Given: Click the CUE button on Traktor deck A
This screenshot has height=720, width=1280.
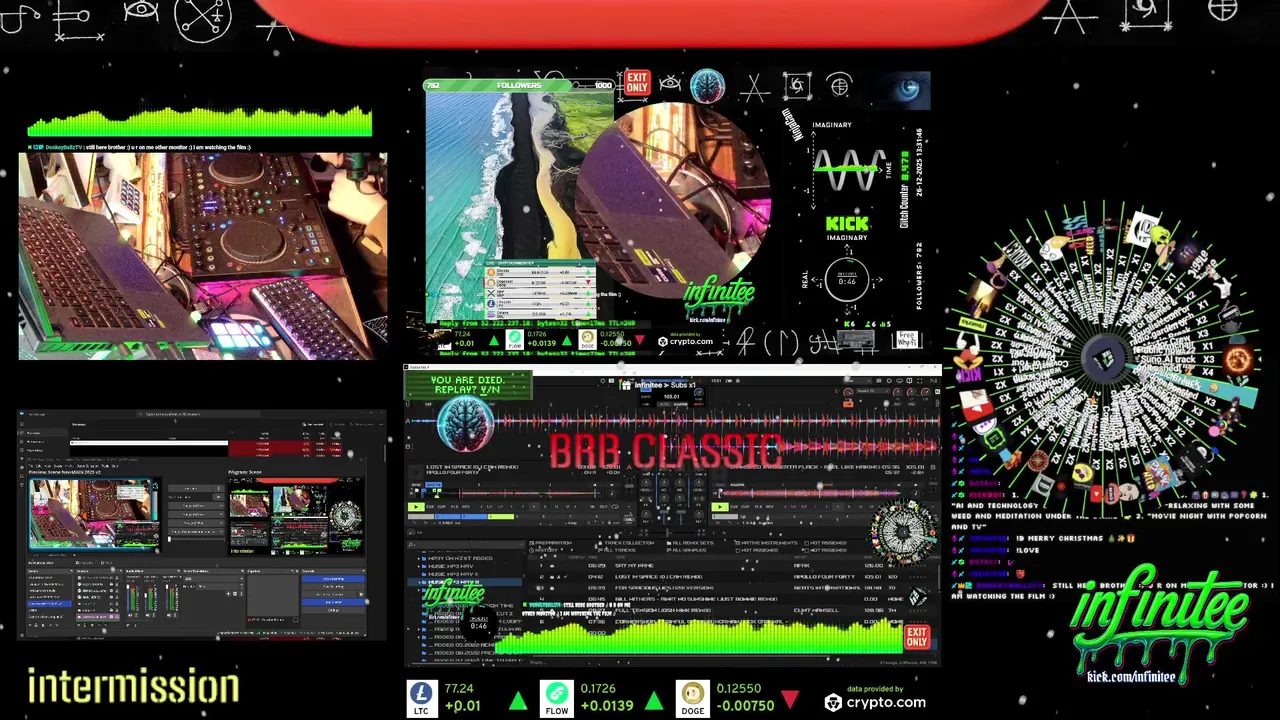Looking at the screenshot, I should point(430,507).
